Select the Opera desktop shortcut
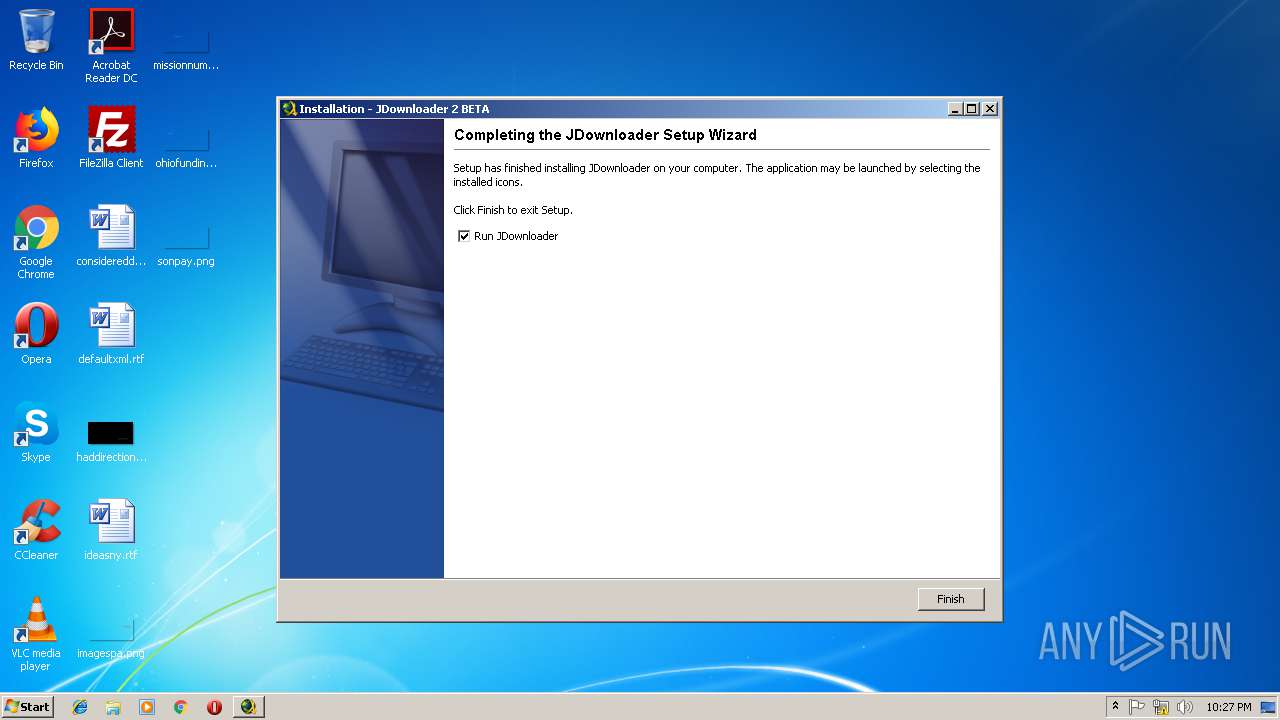Viewport: 1280px width, 720px height. (36, 334)
